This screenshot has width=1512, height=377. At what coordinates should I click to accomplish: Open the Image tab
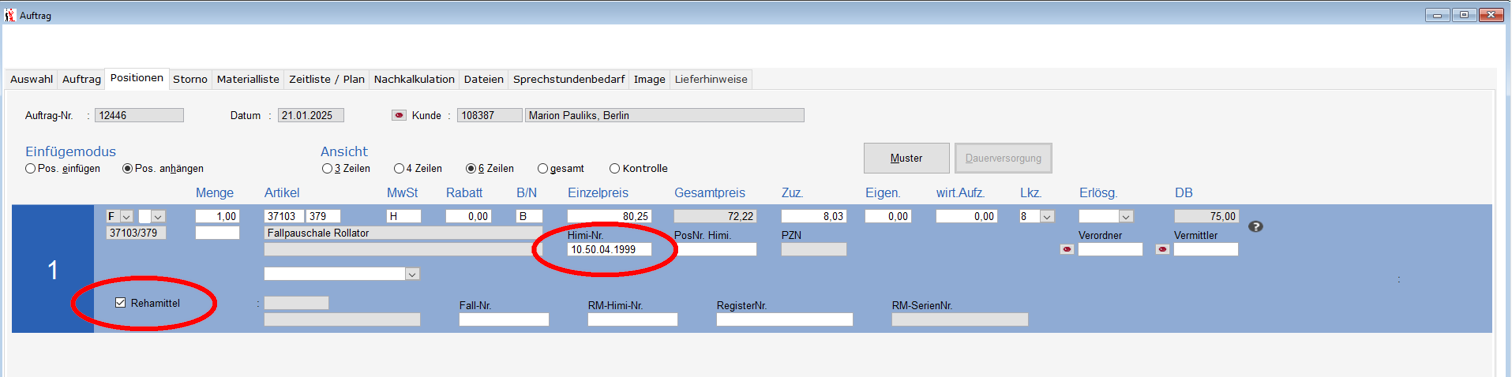pyautogui.click(x=649, y=79)
